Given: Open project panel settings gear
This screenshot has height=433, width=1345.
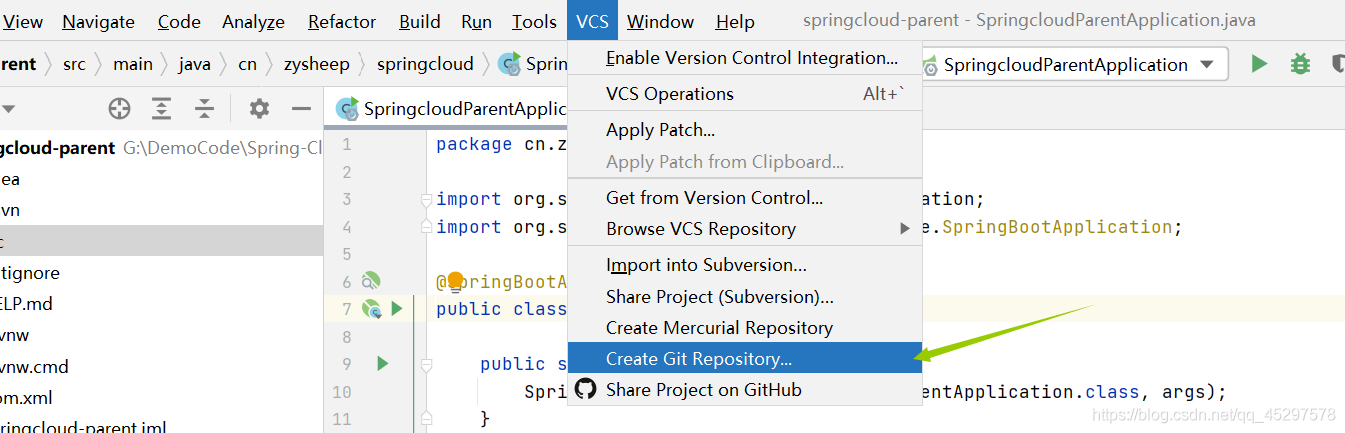Looking at the screenshot, I should click(x=259, y=108).
